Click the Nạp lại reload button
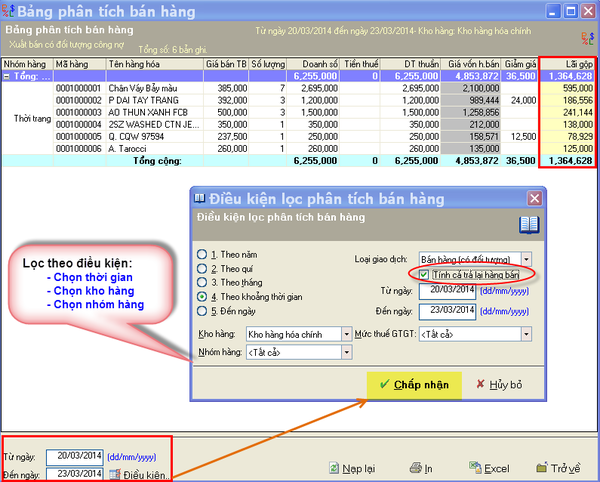600x482 pixels. pos(352,467)
